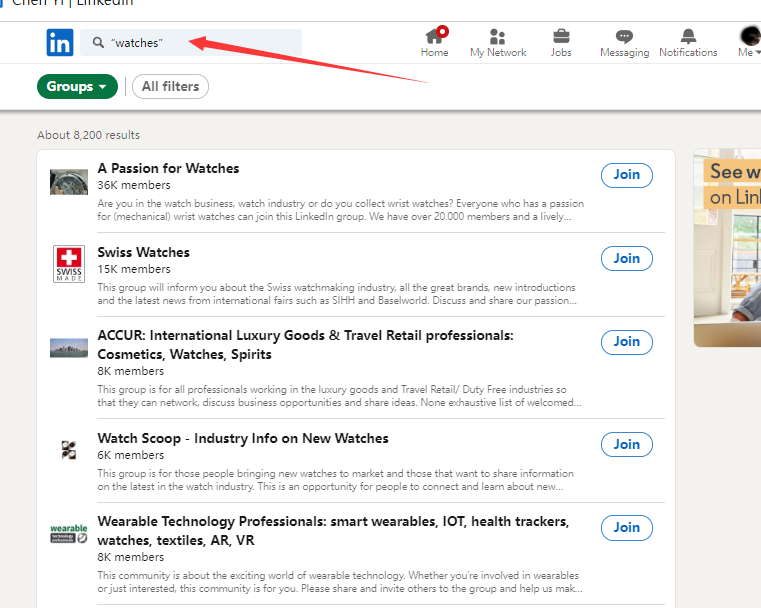Open the All filters button
This screenshot has height=608, width=761.
click(170, 86)
